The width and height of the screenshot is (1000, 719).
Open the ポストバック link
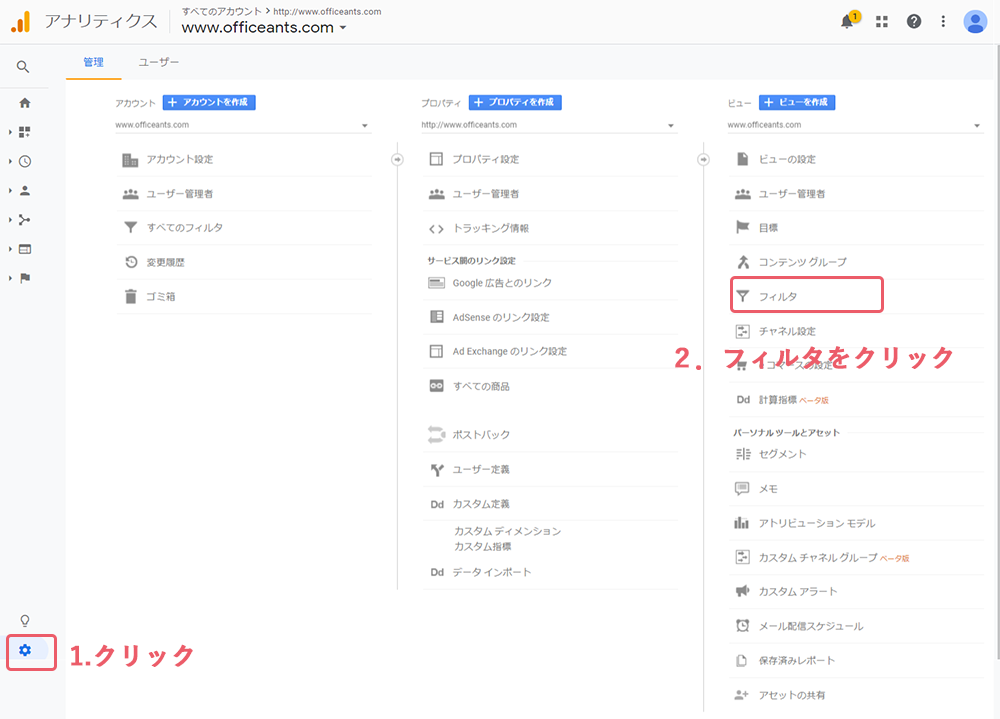[x=482, y=434]
